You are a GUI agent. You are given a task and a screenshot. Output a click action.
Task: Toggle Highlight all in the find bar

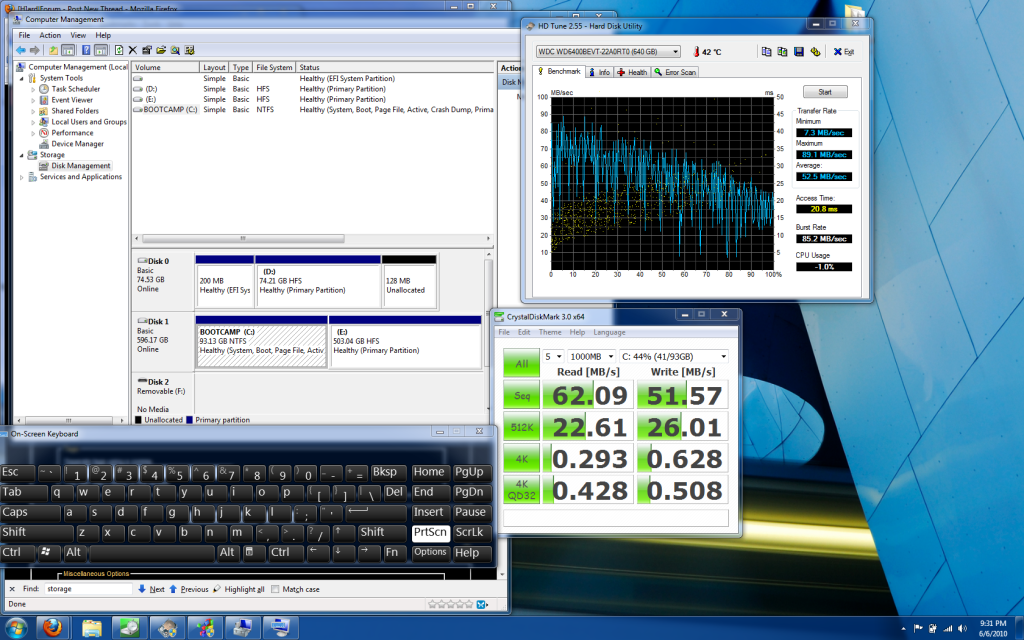click(239, 589)
